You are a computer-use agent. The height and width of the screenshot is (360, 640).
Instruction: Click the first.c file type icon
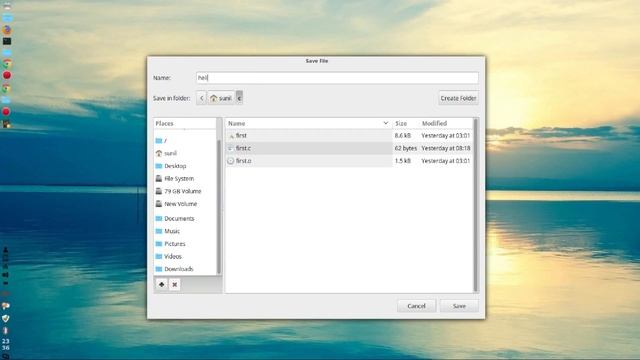pyautogui.click(x=231, y=148)
